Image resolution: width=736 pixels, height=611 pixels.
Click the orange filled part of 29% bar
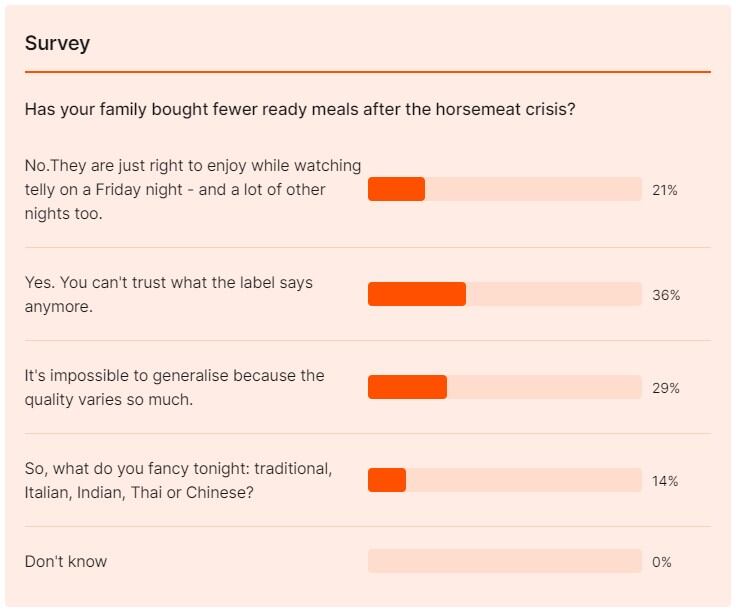click(407, 387)
